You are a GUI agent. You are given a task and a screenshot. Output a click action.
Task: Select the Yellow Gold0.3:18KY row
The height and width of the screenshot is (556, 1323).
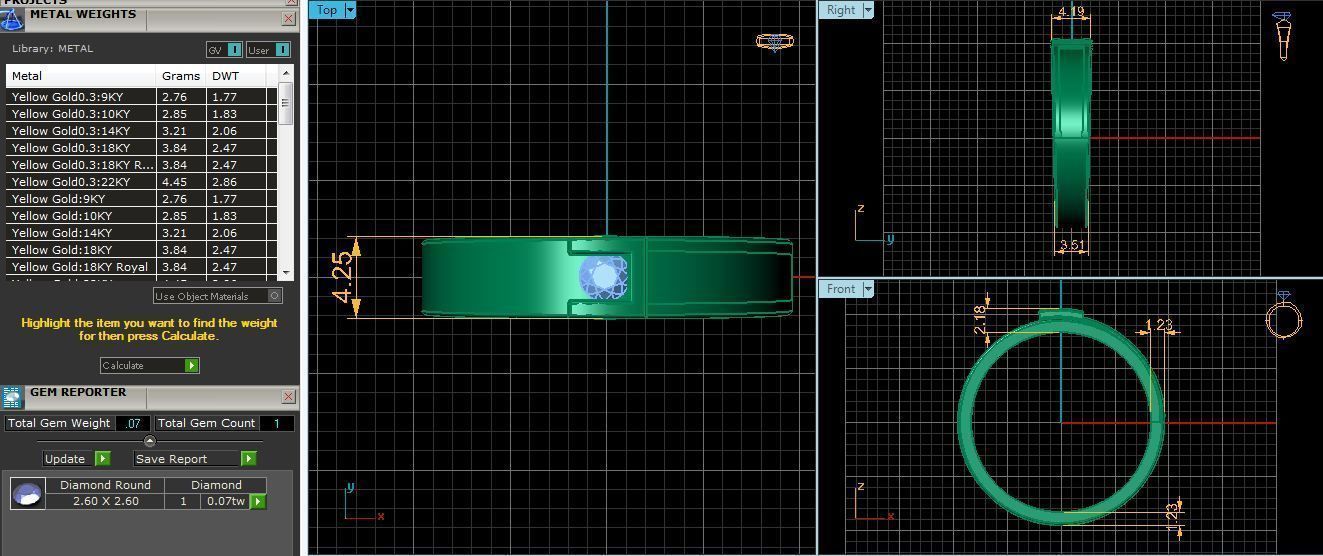pyautogui.click(x=141, y=148)
